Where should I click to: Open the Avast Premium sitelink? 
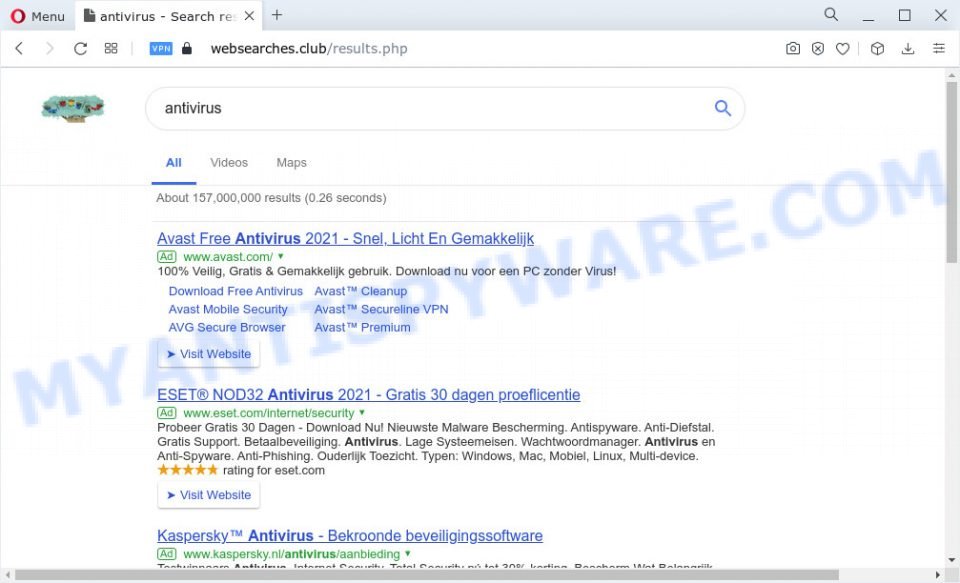(x=362, y=328)
